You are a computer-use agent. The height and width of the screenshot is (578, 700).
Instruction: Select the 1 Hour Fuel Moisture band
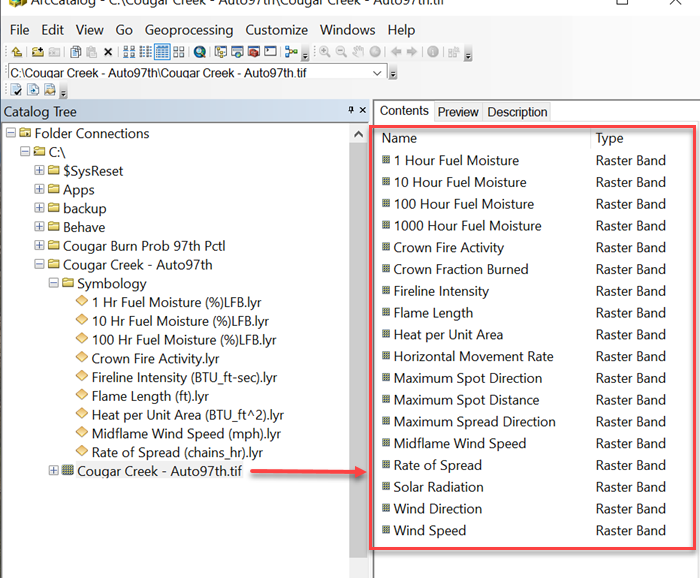[456, 160]
